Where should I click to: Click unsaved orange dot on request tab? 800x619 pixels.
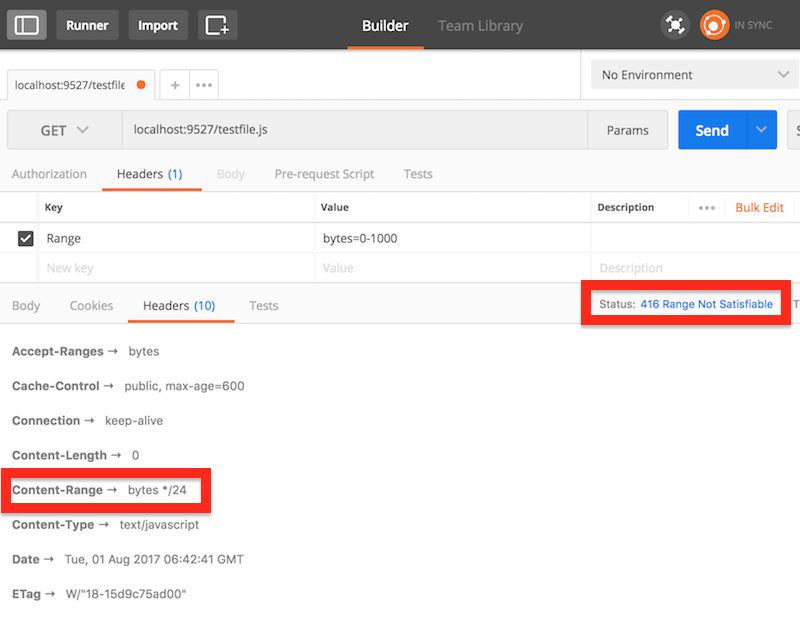click(141, 85)
